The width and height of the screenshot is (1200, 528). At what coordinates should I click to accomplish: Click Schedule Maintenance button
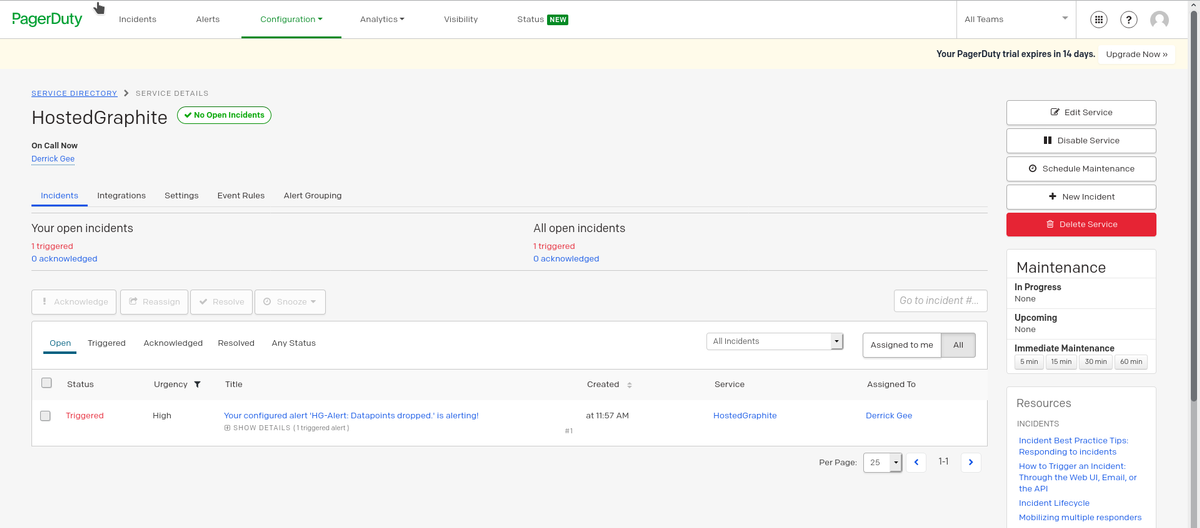[x=1081, y=168]
